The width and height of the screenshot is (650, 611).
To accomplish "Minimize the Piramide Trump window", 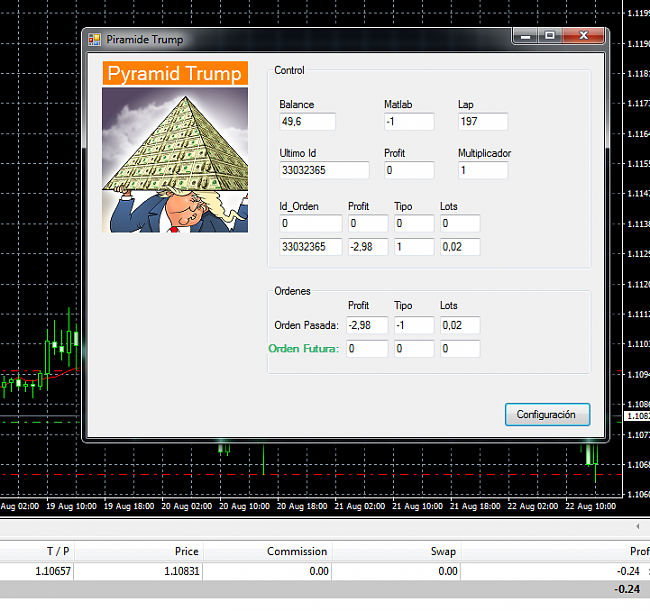I will [x=524, y=37].
